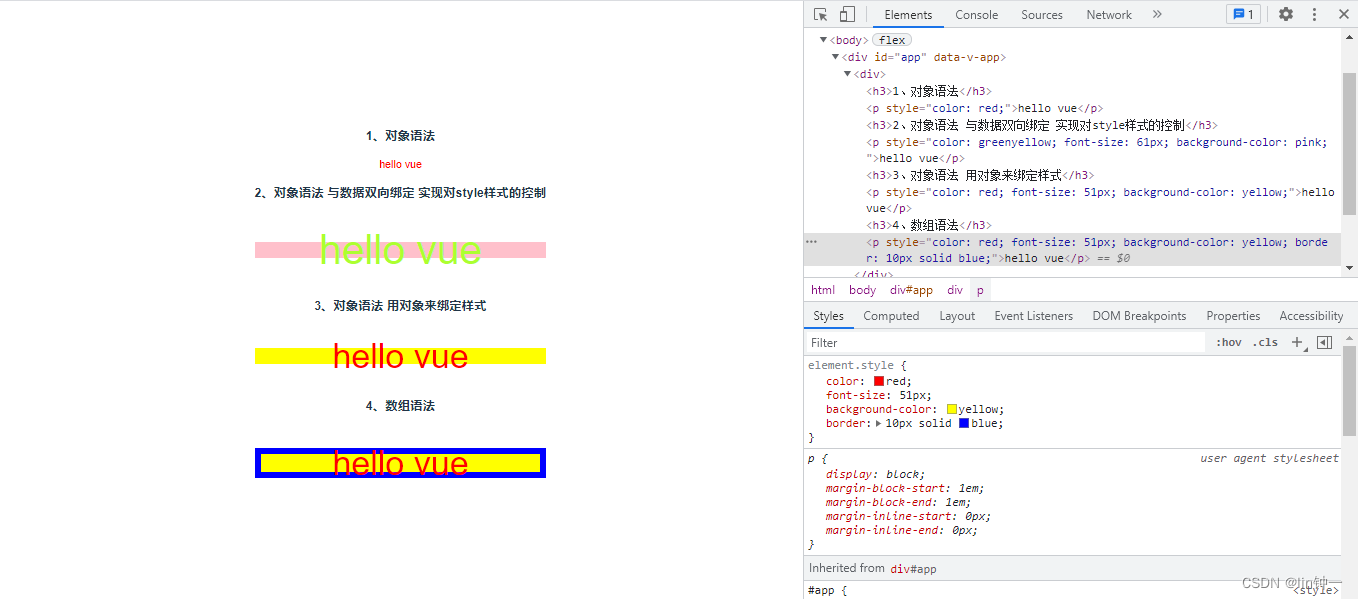Activate the inspect element picker icon
The width and height of the screenshot is (1358, 599).
(821, 14)
